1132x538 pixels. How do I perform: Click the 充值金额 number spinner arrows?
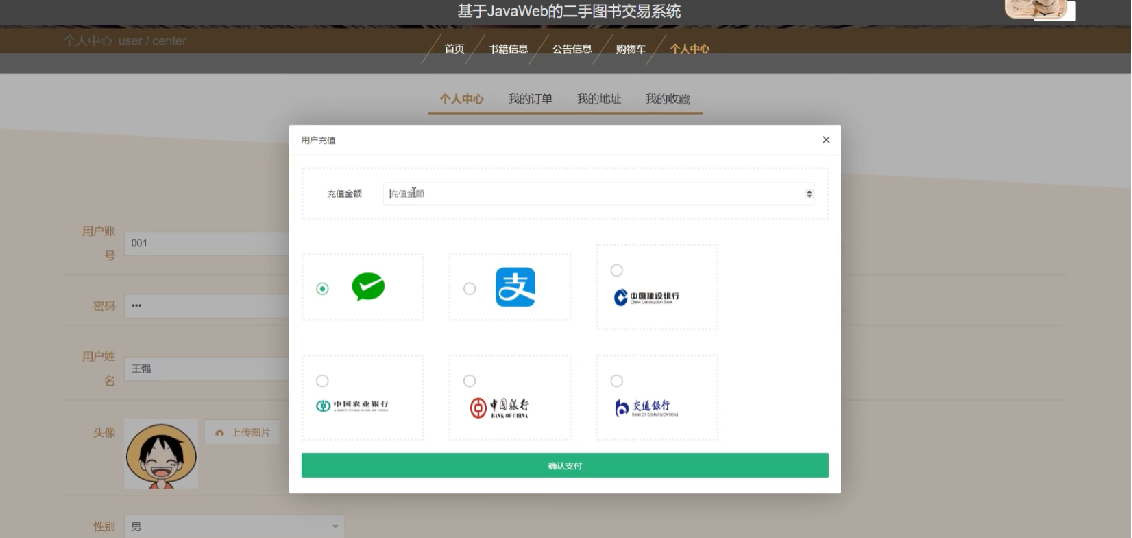coord(809,194)
